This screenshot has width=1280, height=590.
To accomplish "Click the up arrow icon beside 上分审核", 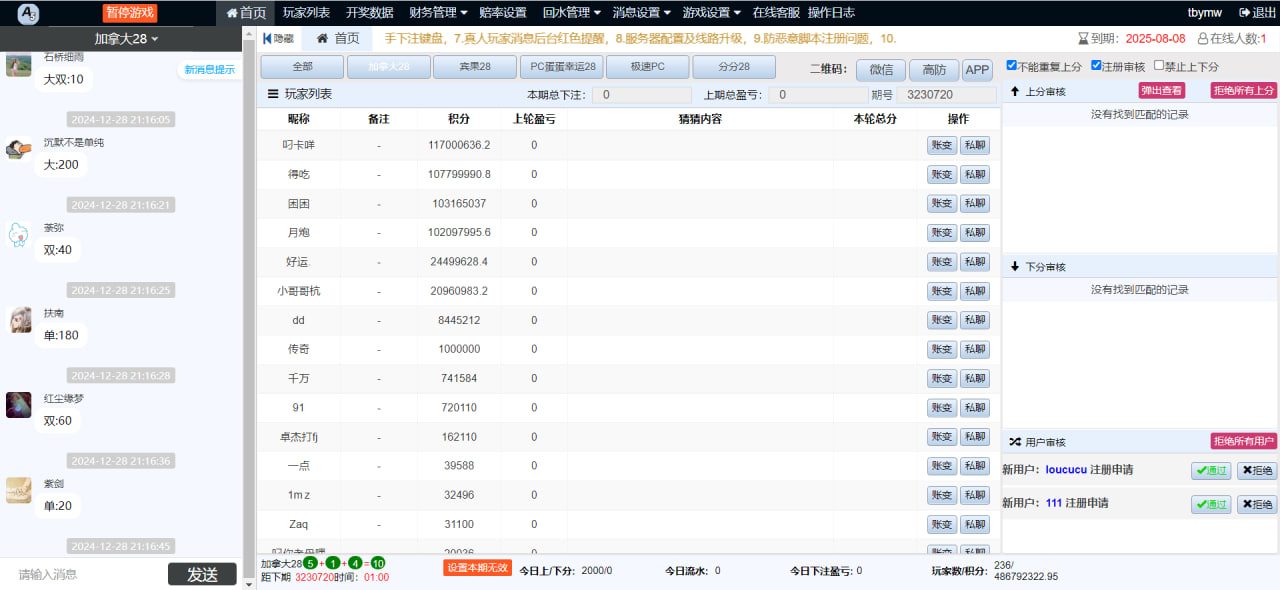I will point(1015,91).
